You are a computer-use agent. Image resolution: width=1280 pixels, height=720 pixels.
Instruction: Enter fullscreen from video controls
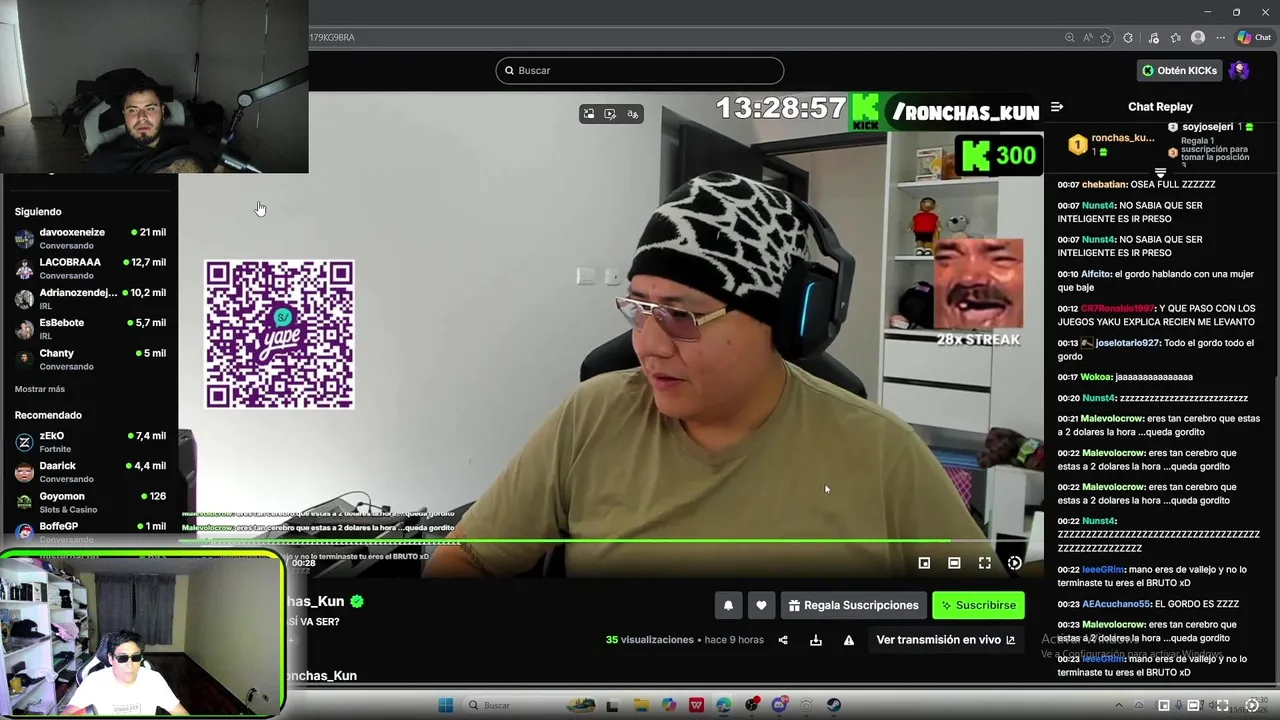point(985,563)
